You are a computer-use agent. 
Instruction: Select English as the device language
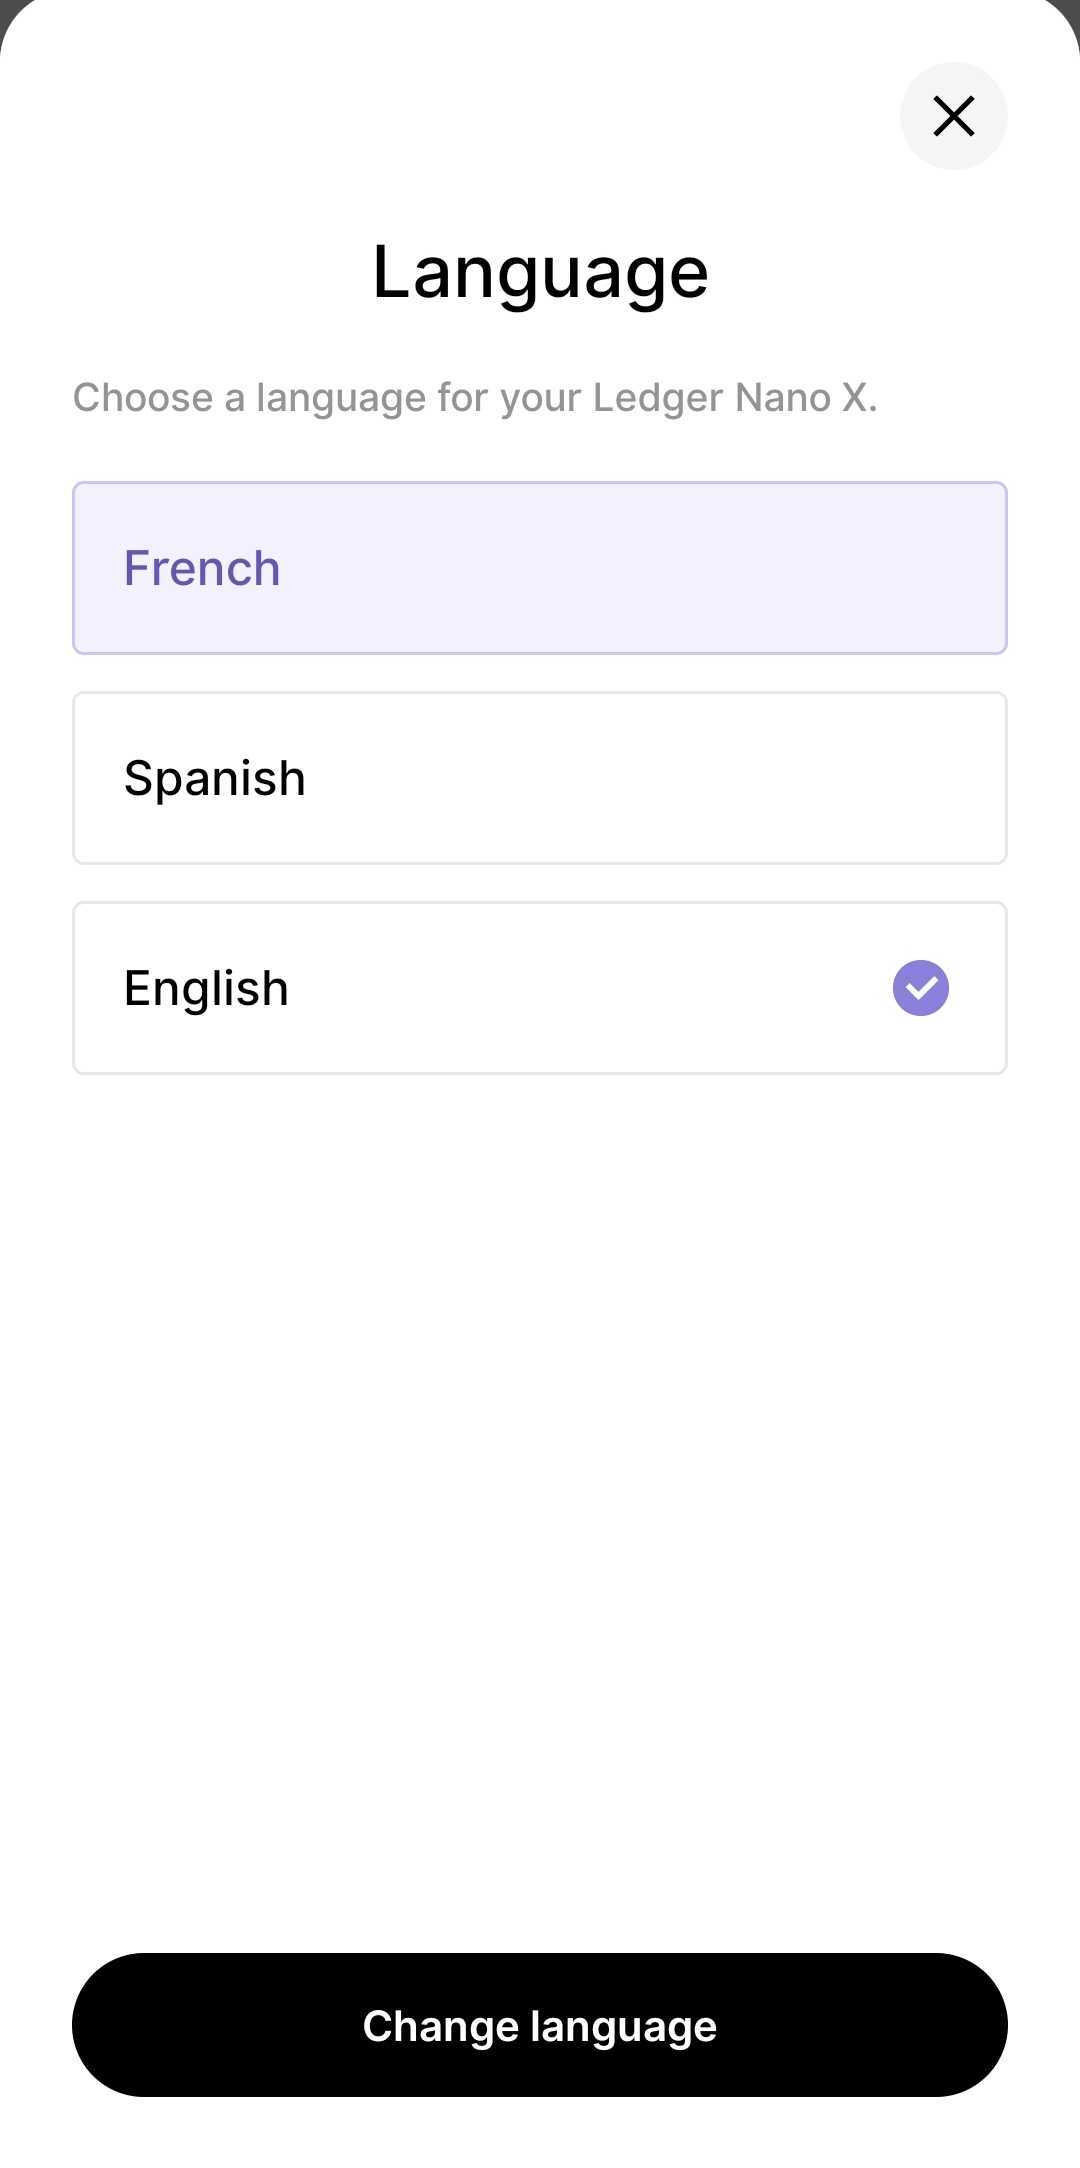click(539, 988)
